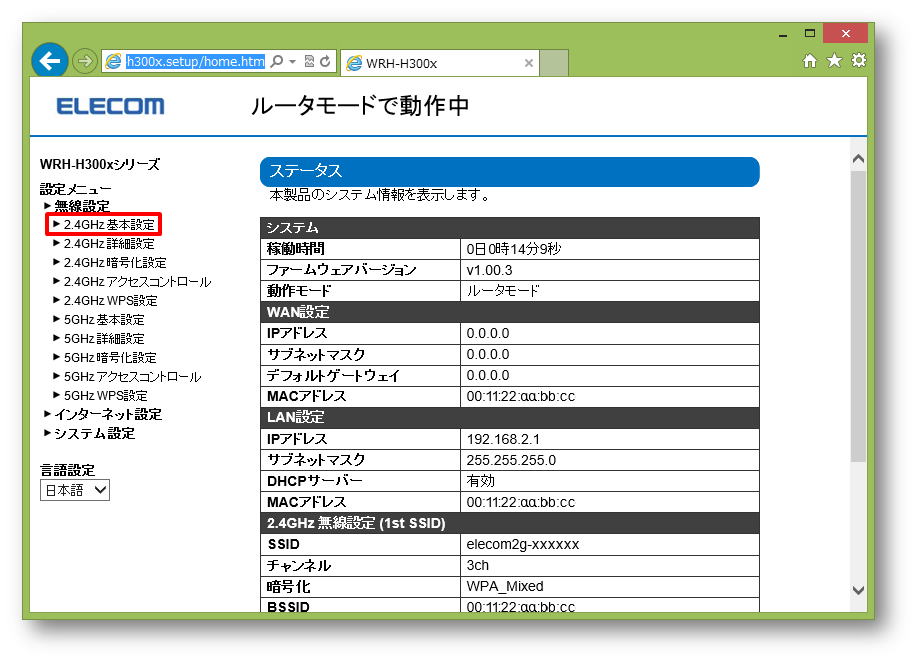917x662 pixels.
Task: Maximize the browser window
Action: pos(809,33)
